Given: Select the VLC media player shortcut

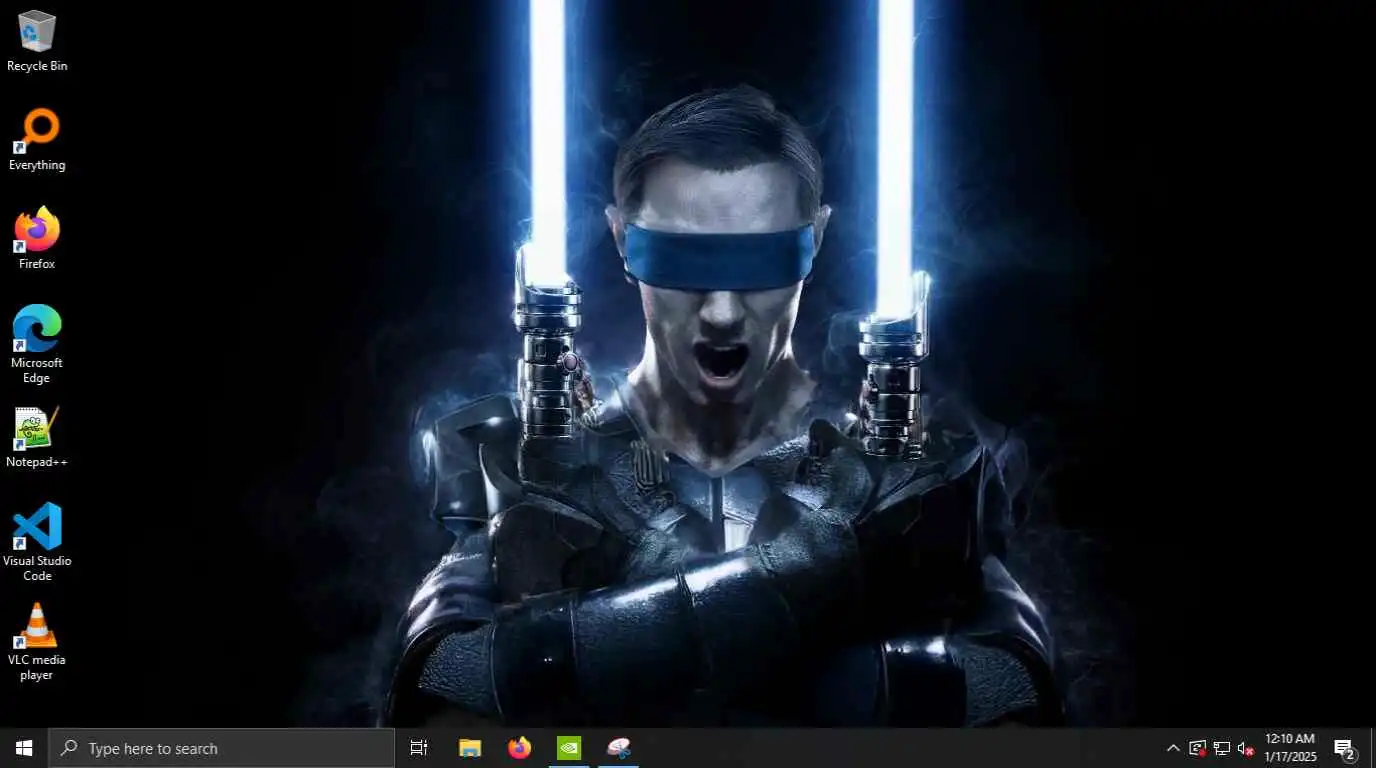Looking at the screenshot, I should coord(37,642).
